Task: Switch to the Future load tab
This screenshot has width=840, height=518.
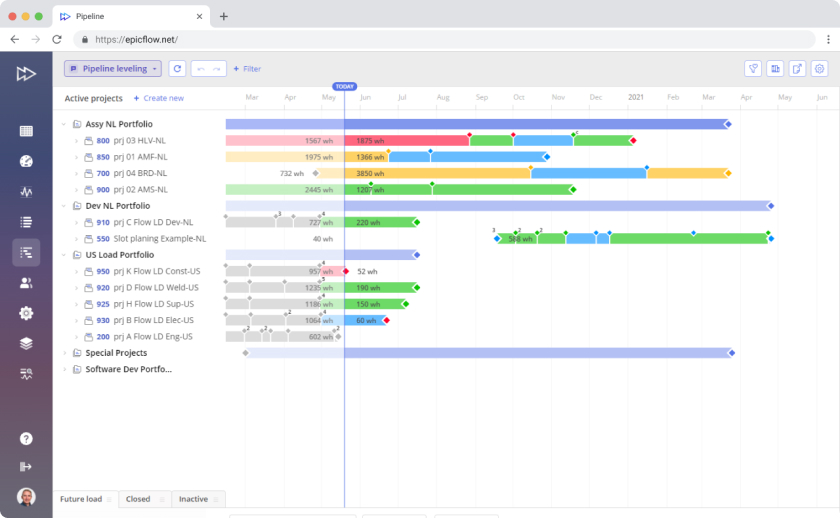Action: click(85, 499)
